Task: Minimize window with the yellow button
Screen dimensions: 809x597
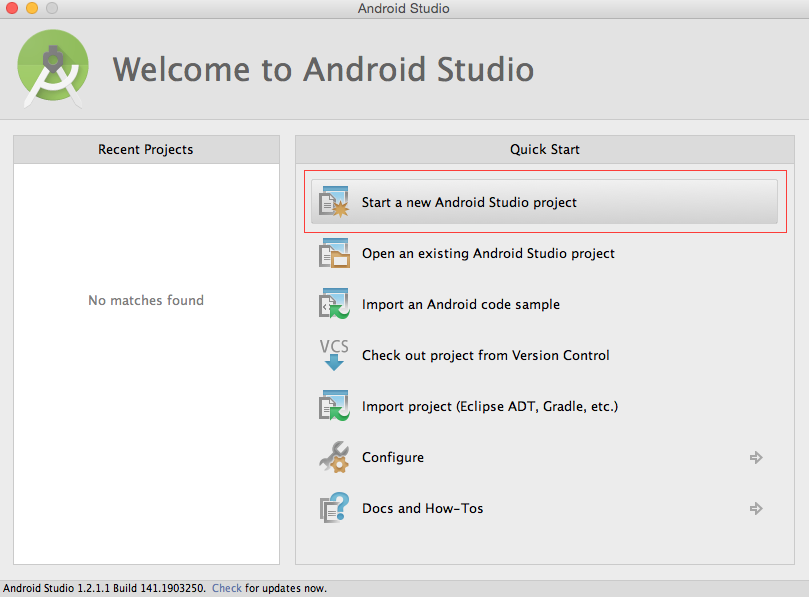Action: pos(32,8)
